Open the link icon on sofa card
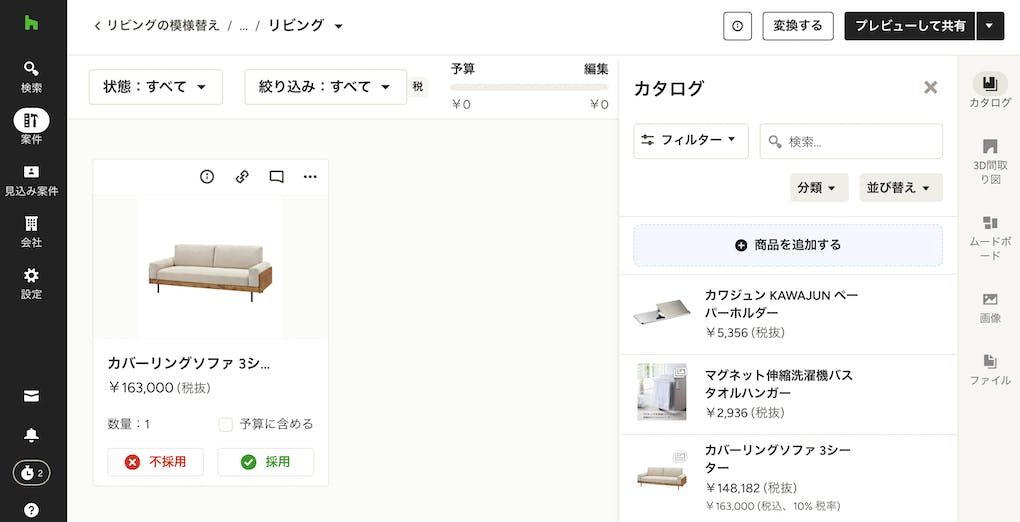The width and height of the screenshot is (1020, 522). [242, 176]
